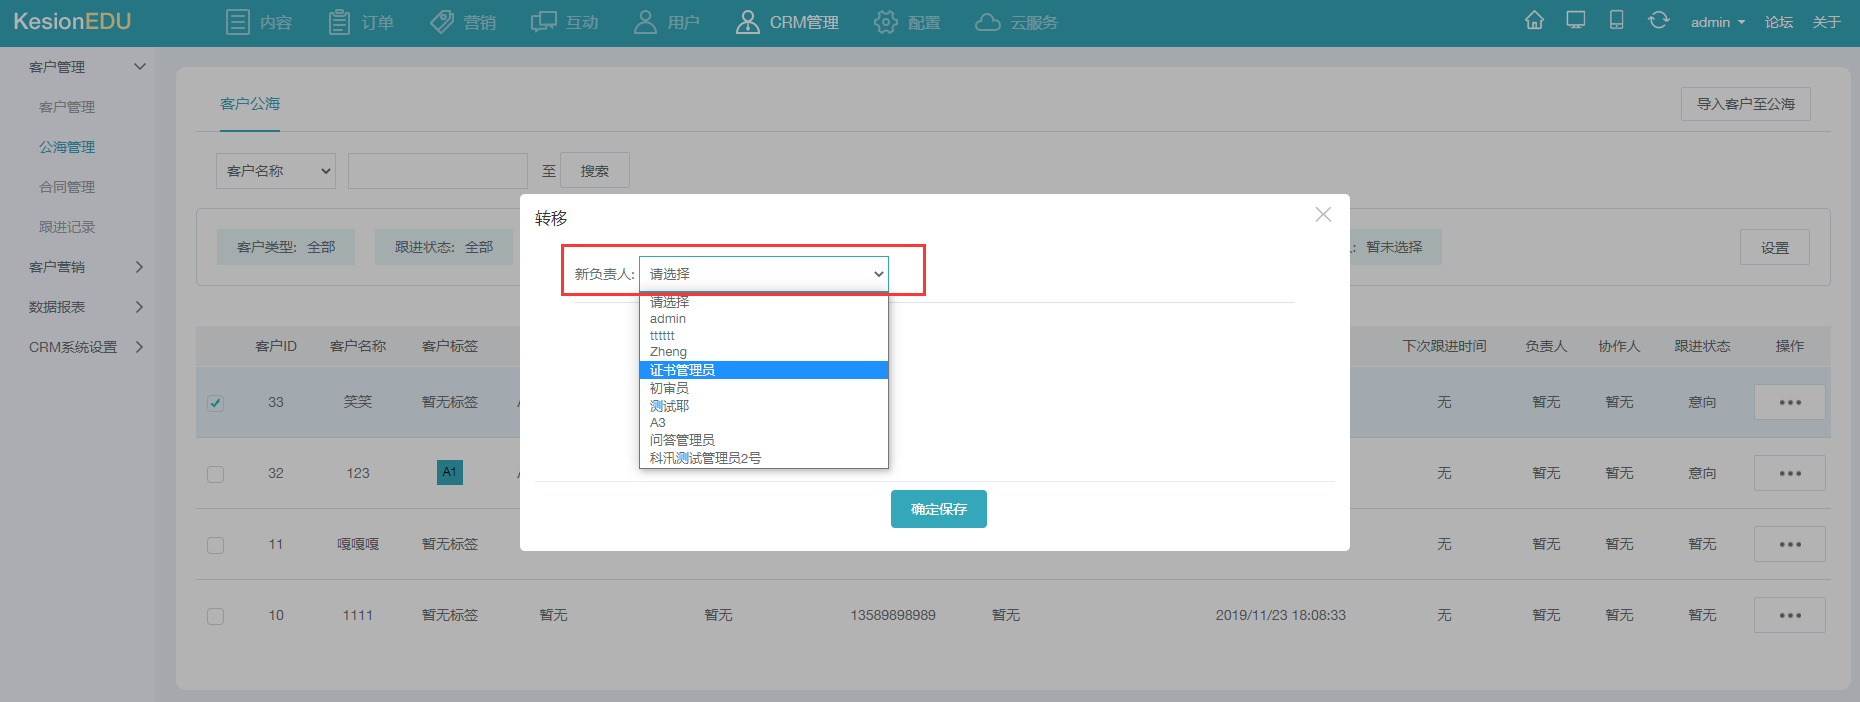Viewport: 1860px width, 702px height.
Task: Select 请选择 option in dropdown list
Action: tap(764, 302)
